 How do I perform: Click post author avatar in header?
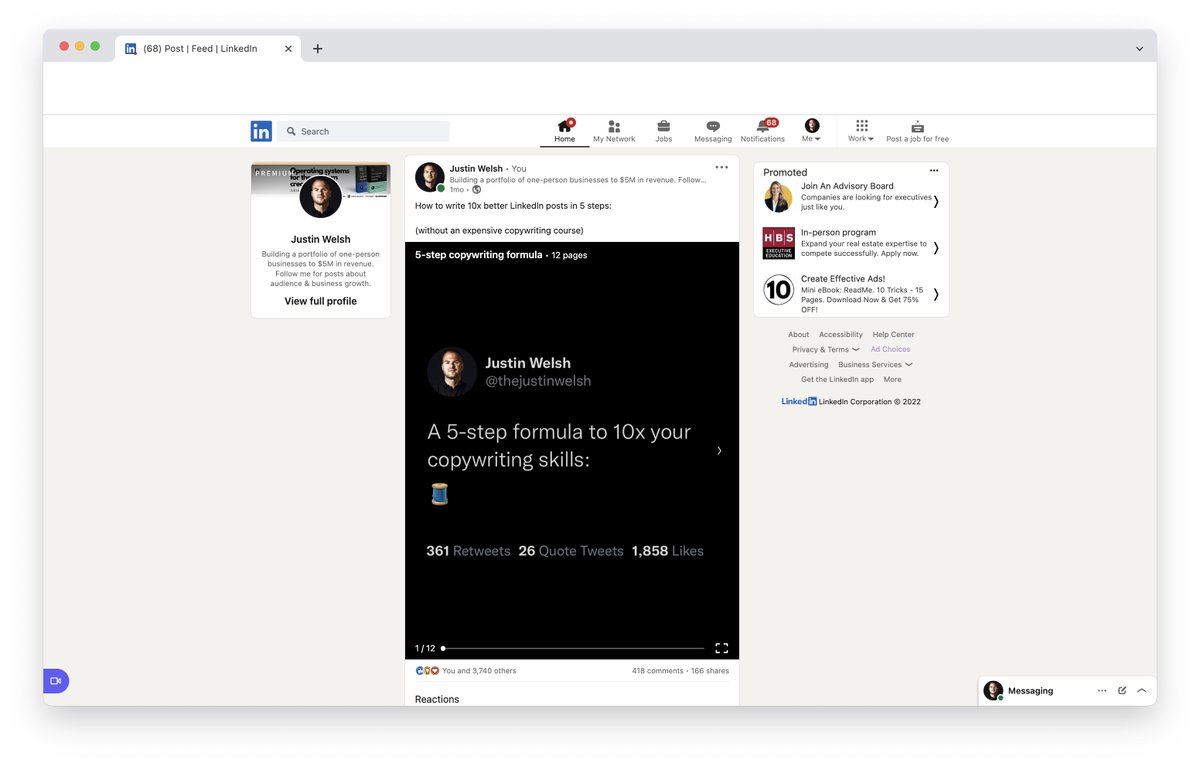coord(430,177)
